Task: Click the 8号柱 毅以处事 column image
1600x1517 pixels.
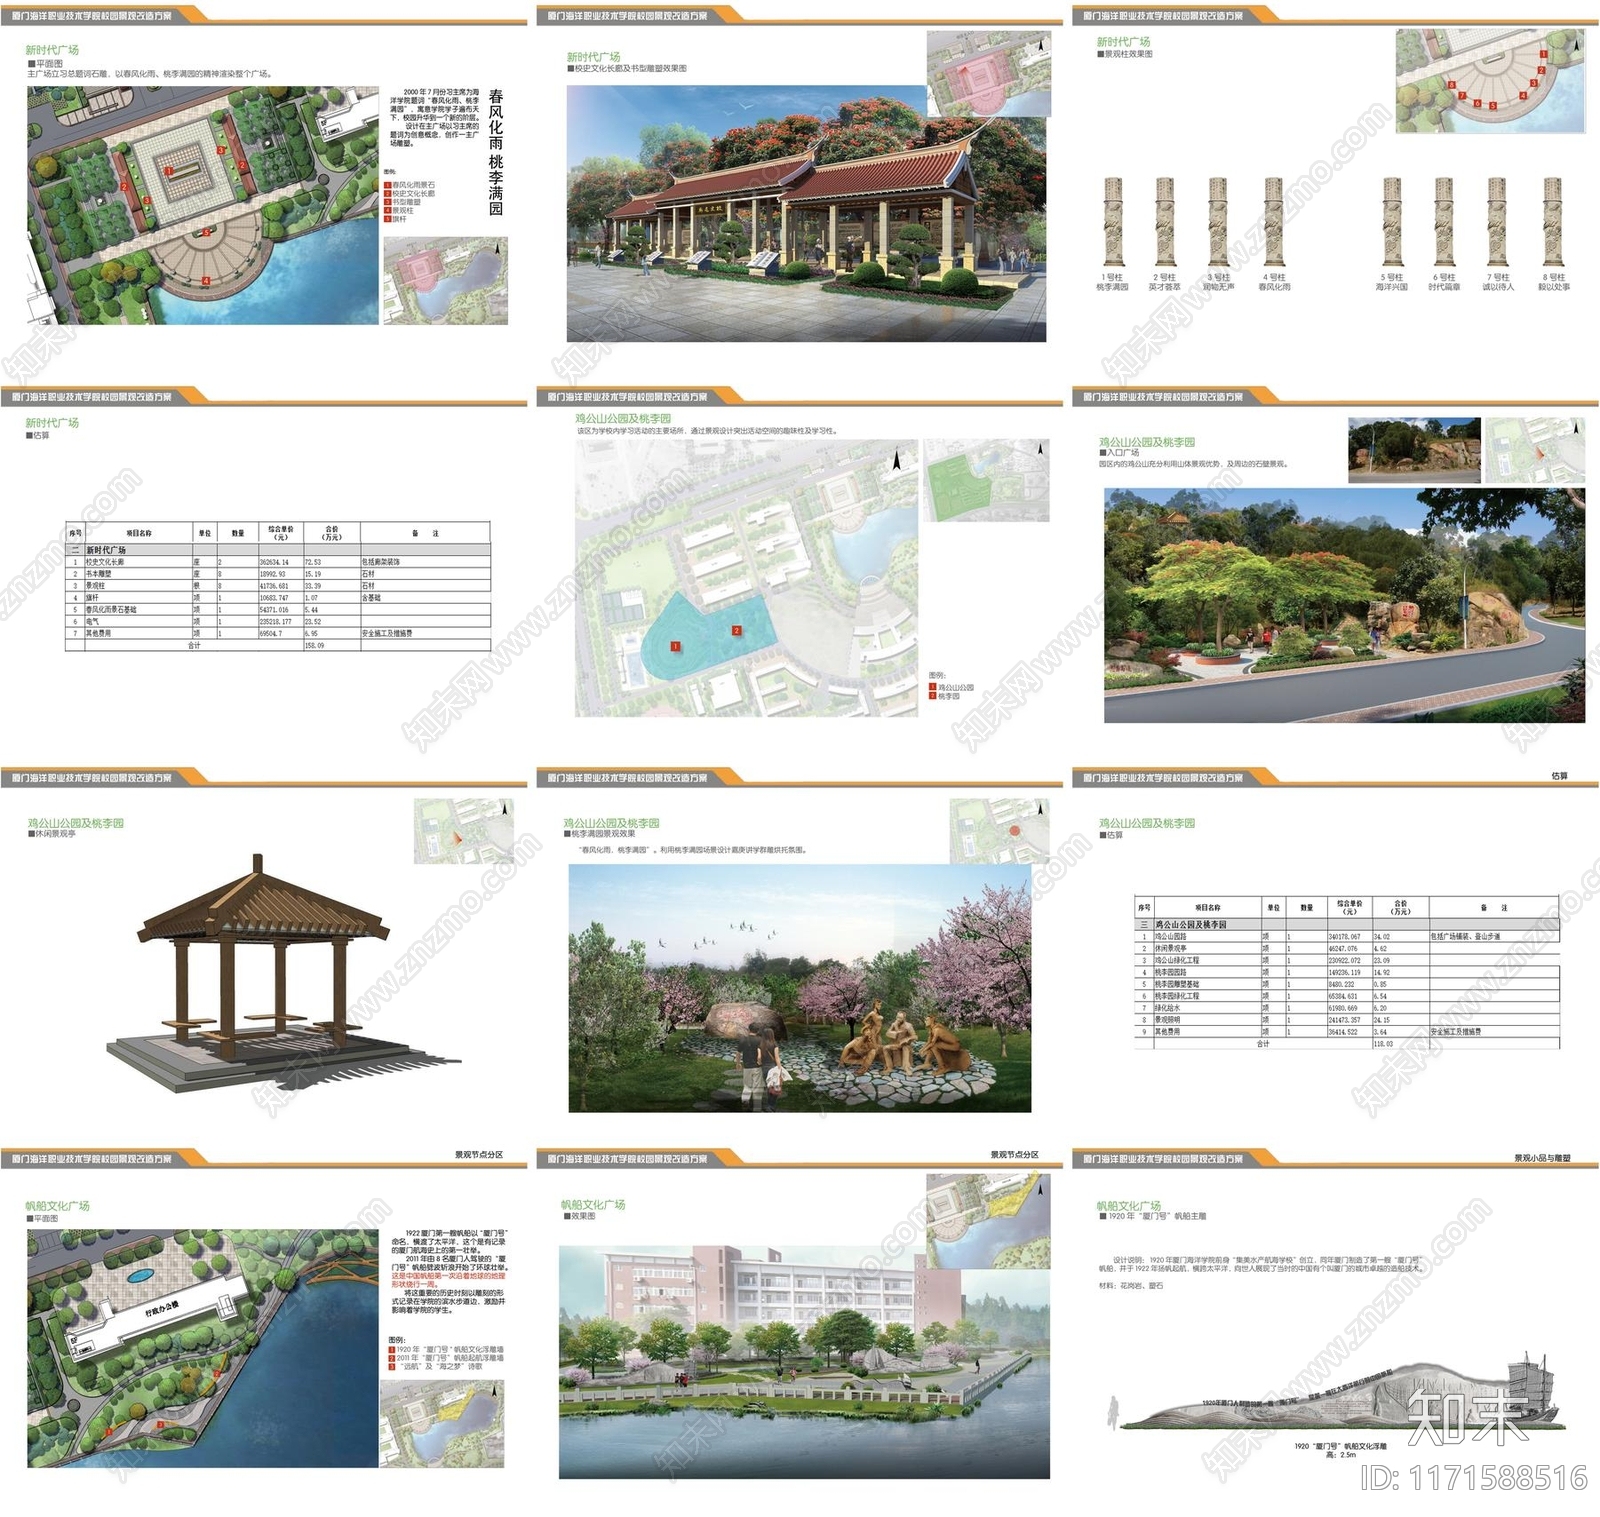Action: pyautogui.click(x=1552, y=222)
